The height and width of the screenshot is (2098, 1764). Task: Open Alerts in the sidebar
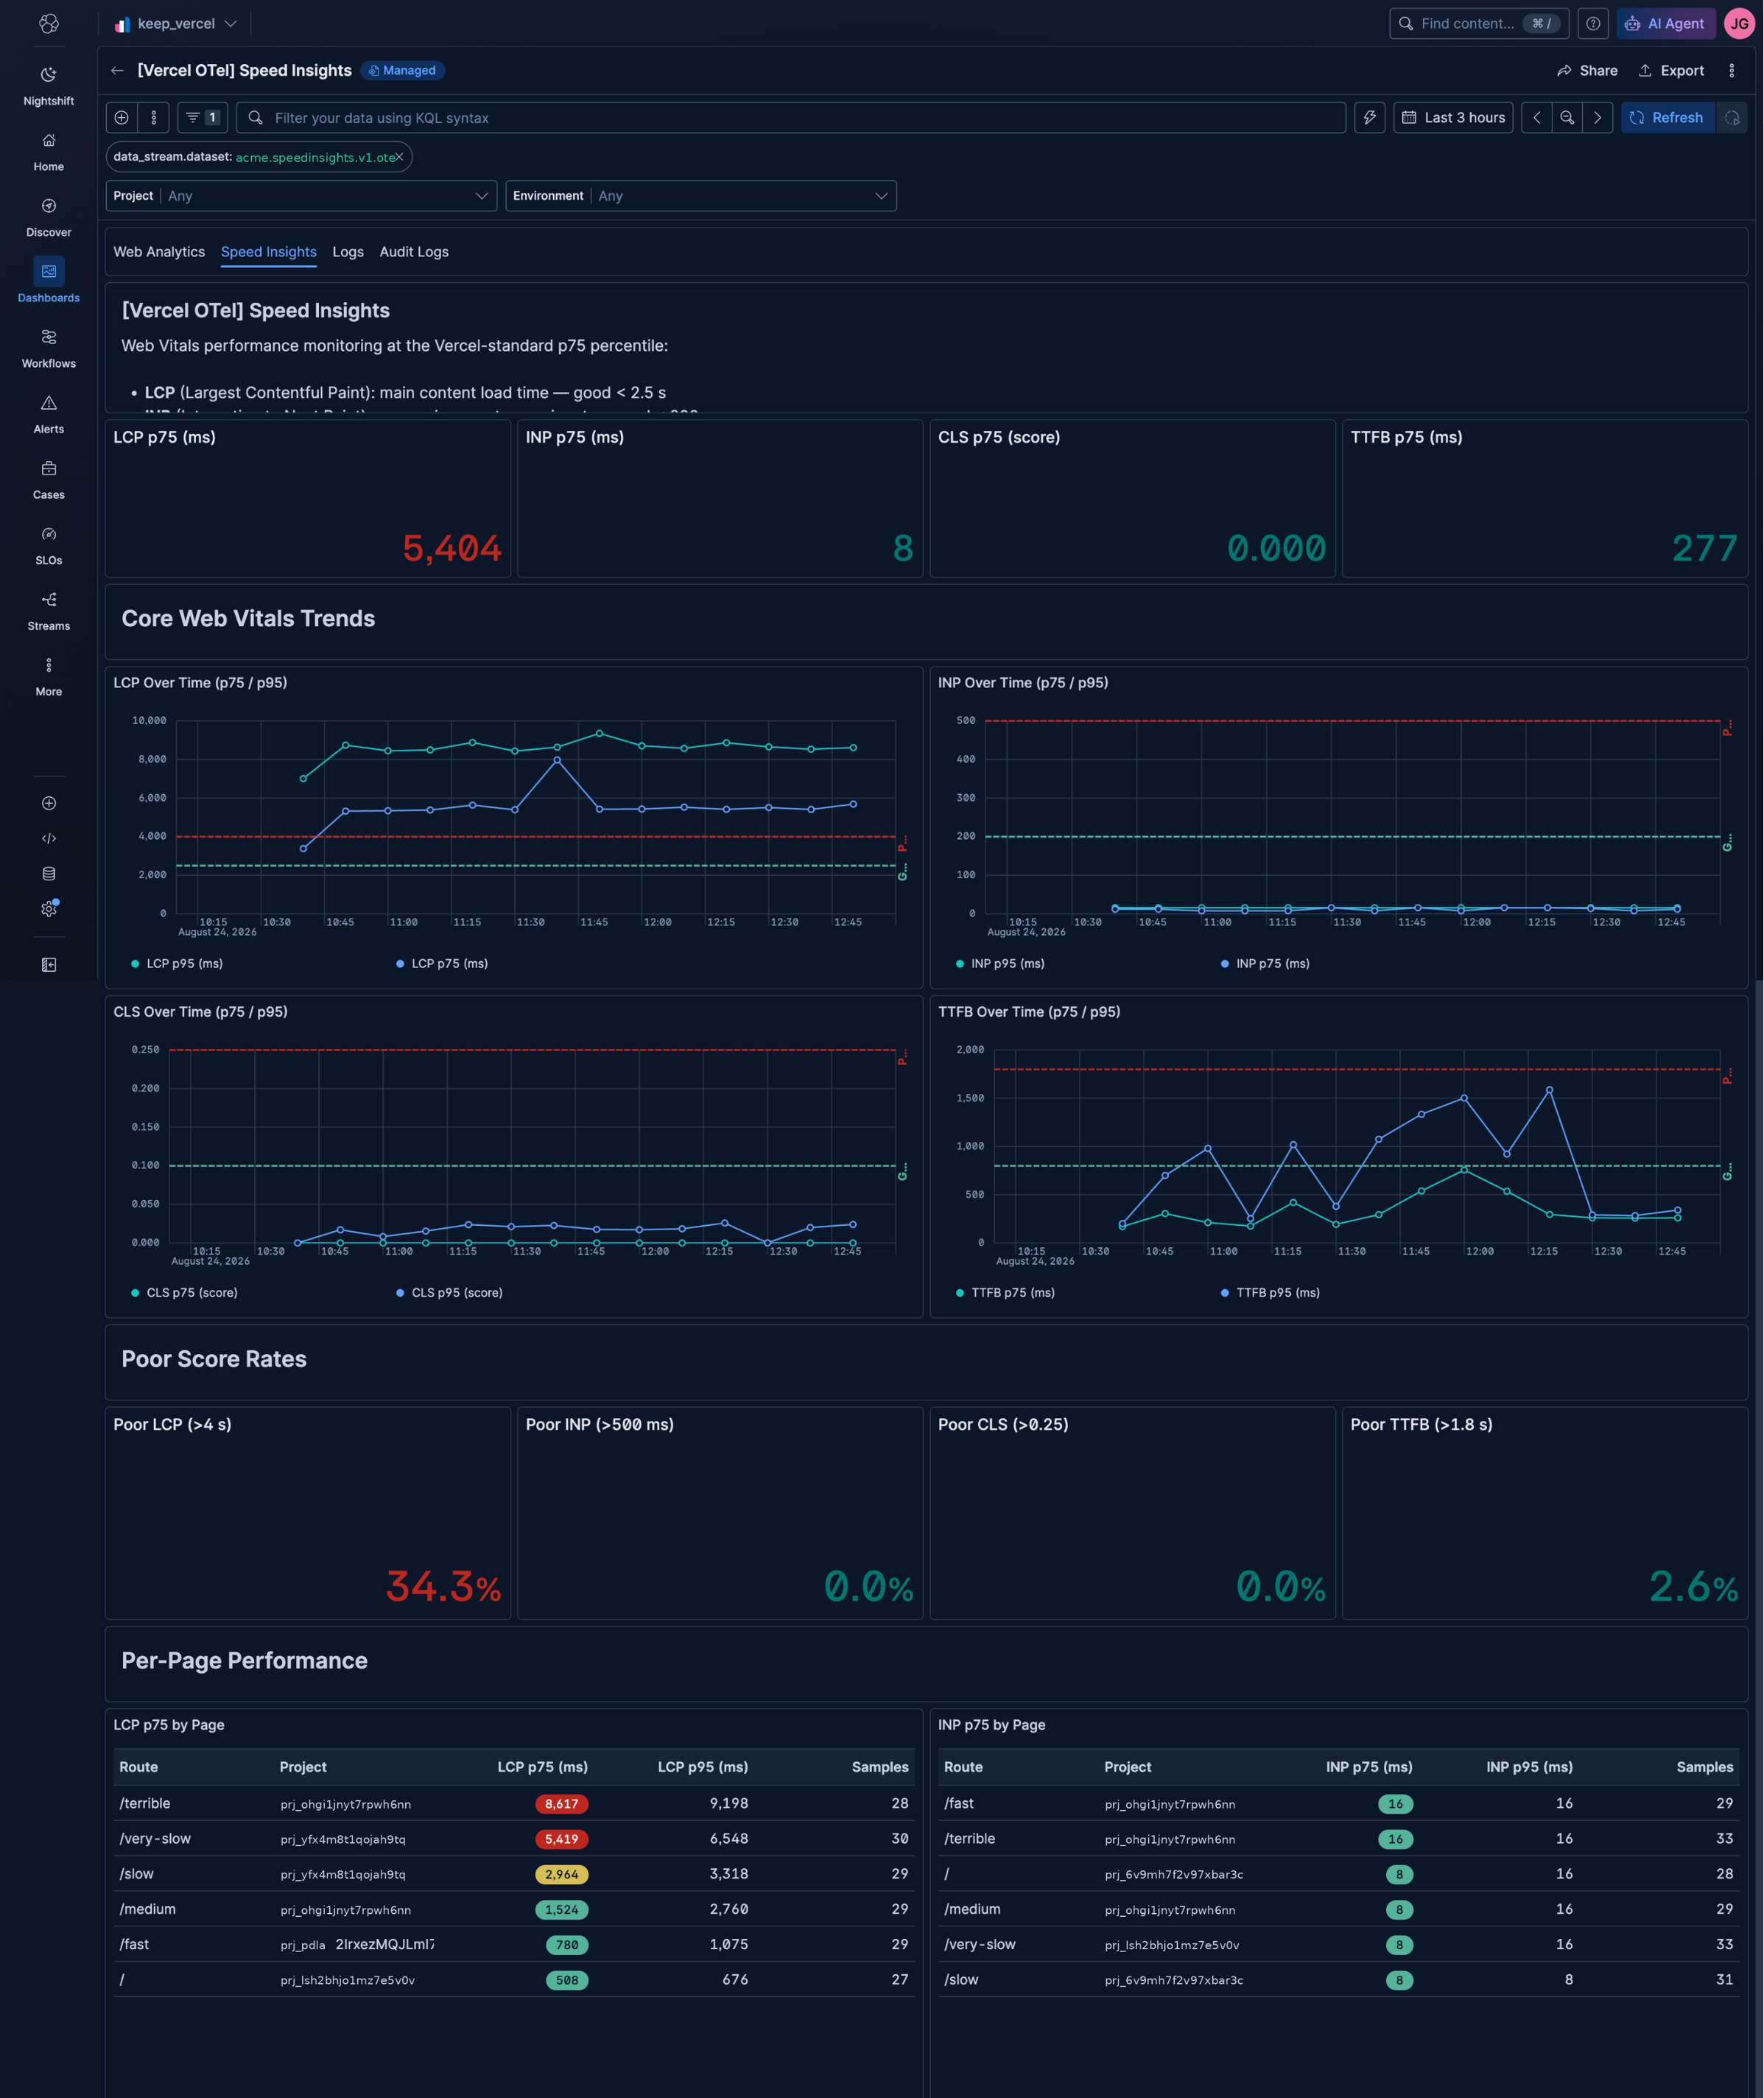(48, 414)
